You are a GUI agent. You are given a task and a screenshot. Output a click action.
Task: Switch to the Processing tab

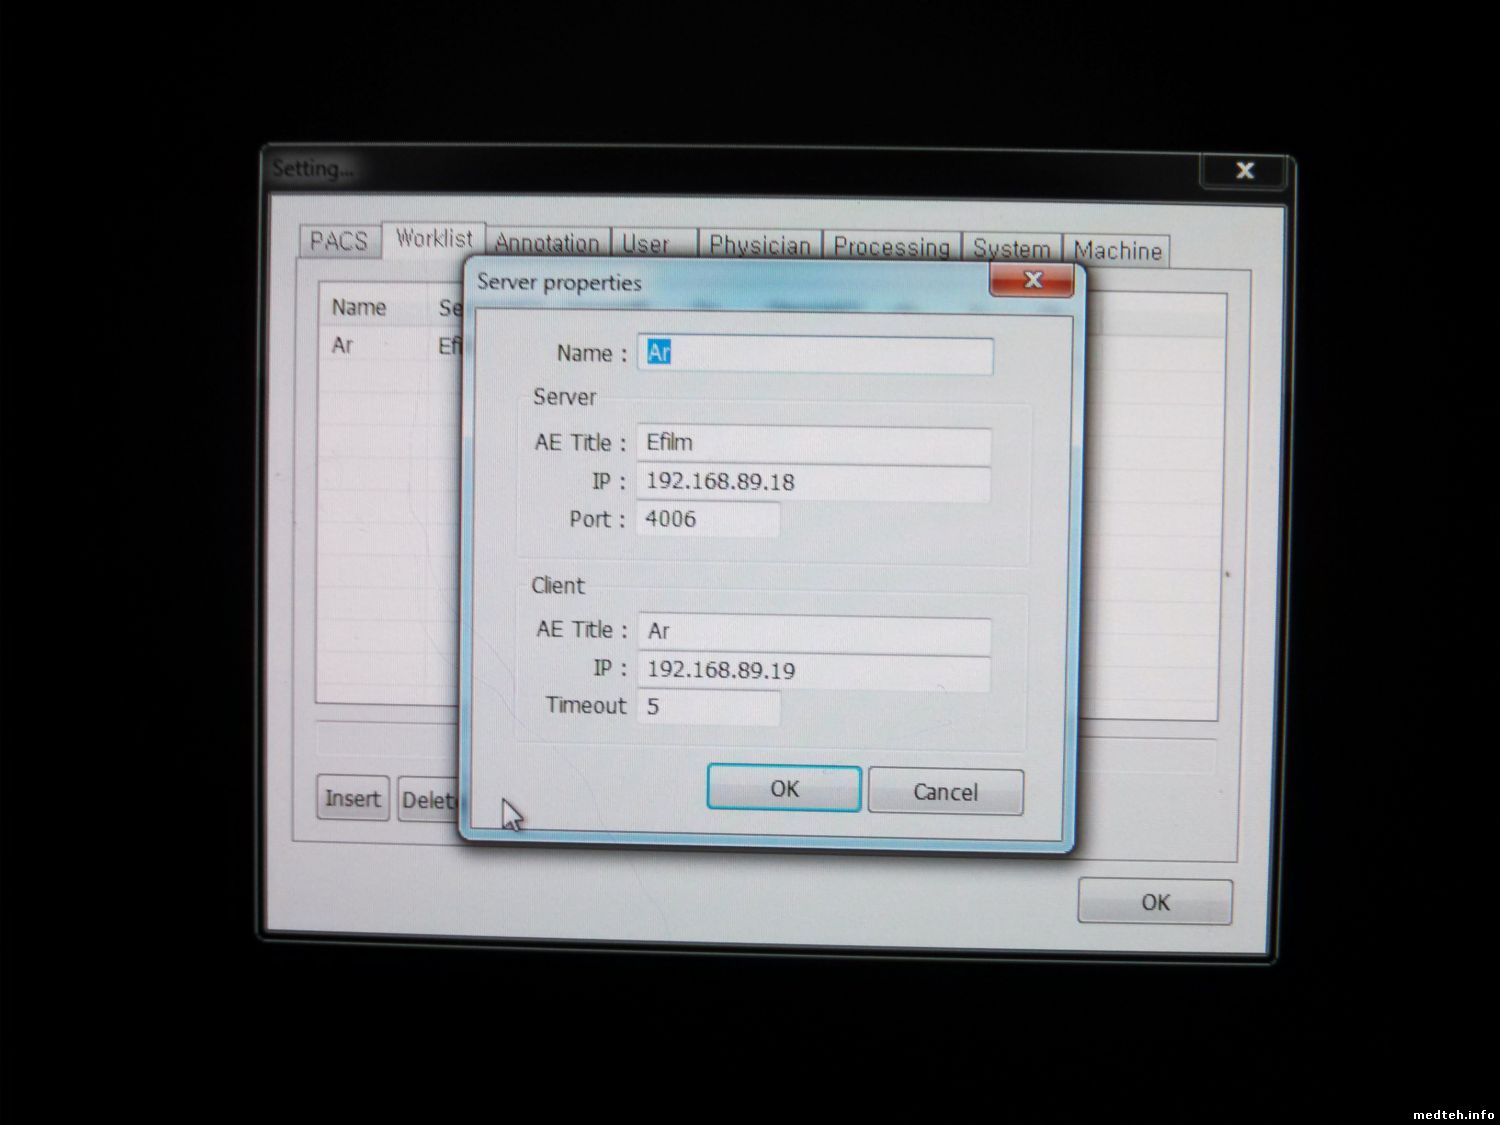[891, 247]
